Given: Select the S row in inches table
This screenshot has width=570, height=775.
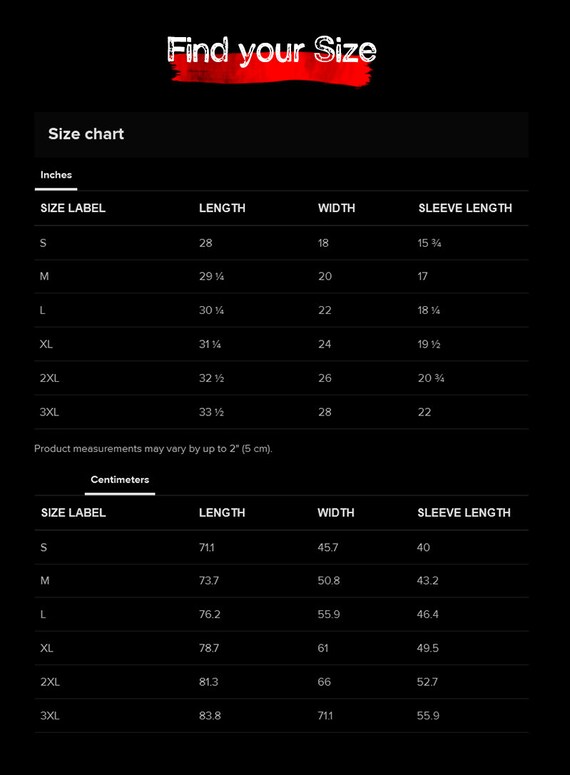Looking at the screenshot, I should (281, 243).
